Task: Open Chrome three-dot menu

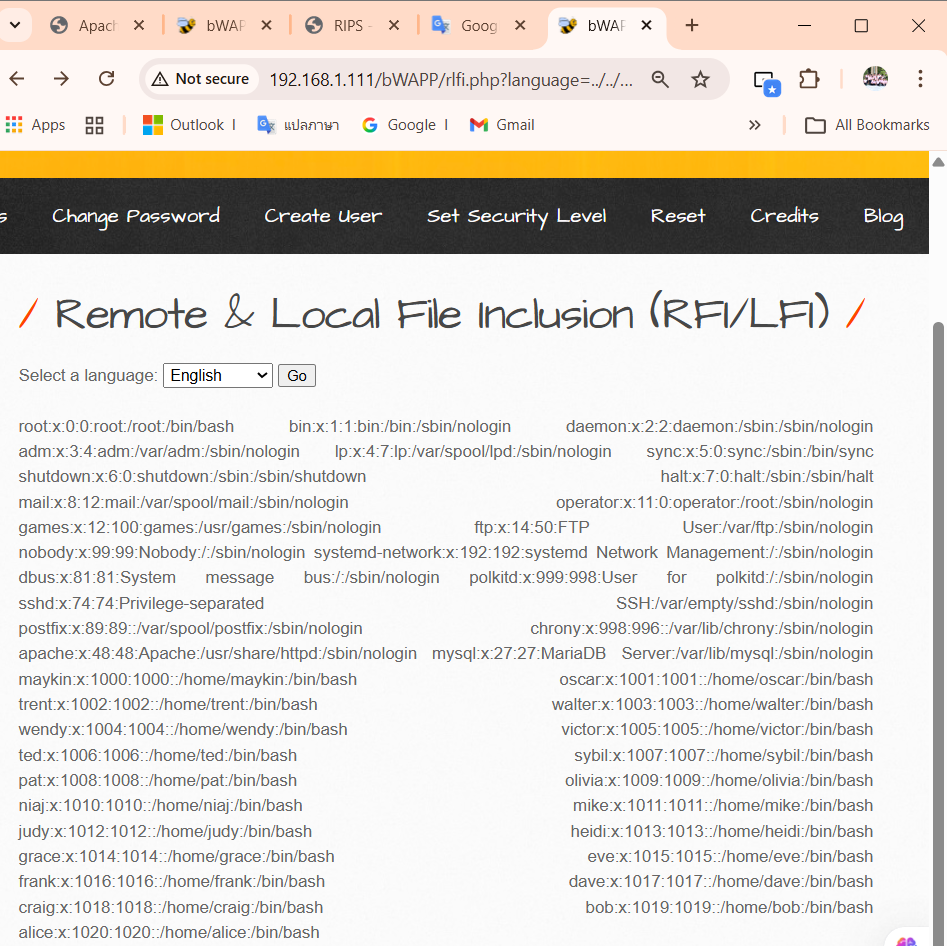Action: click(x=920, y=79)
